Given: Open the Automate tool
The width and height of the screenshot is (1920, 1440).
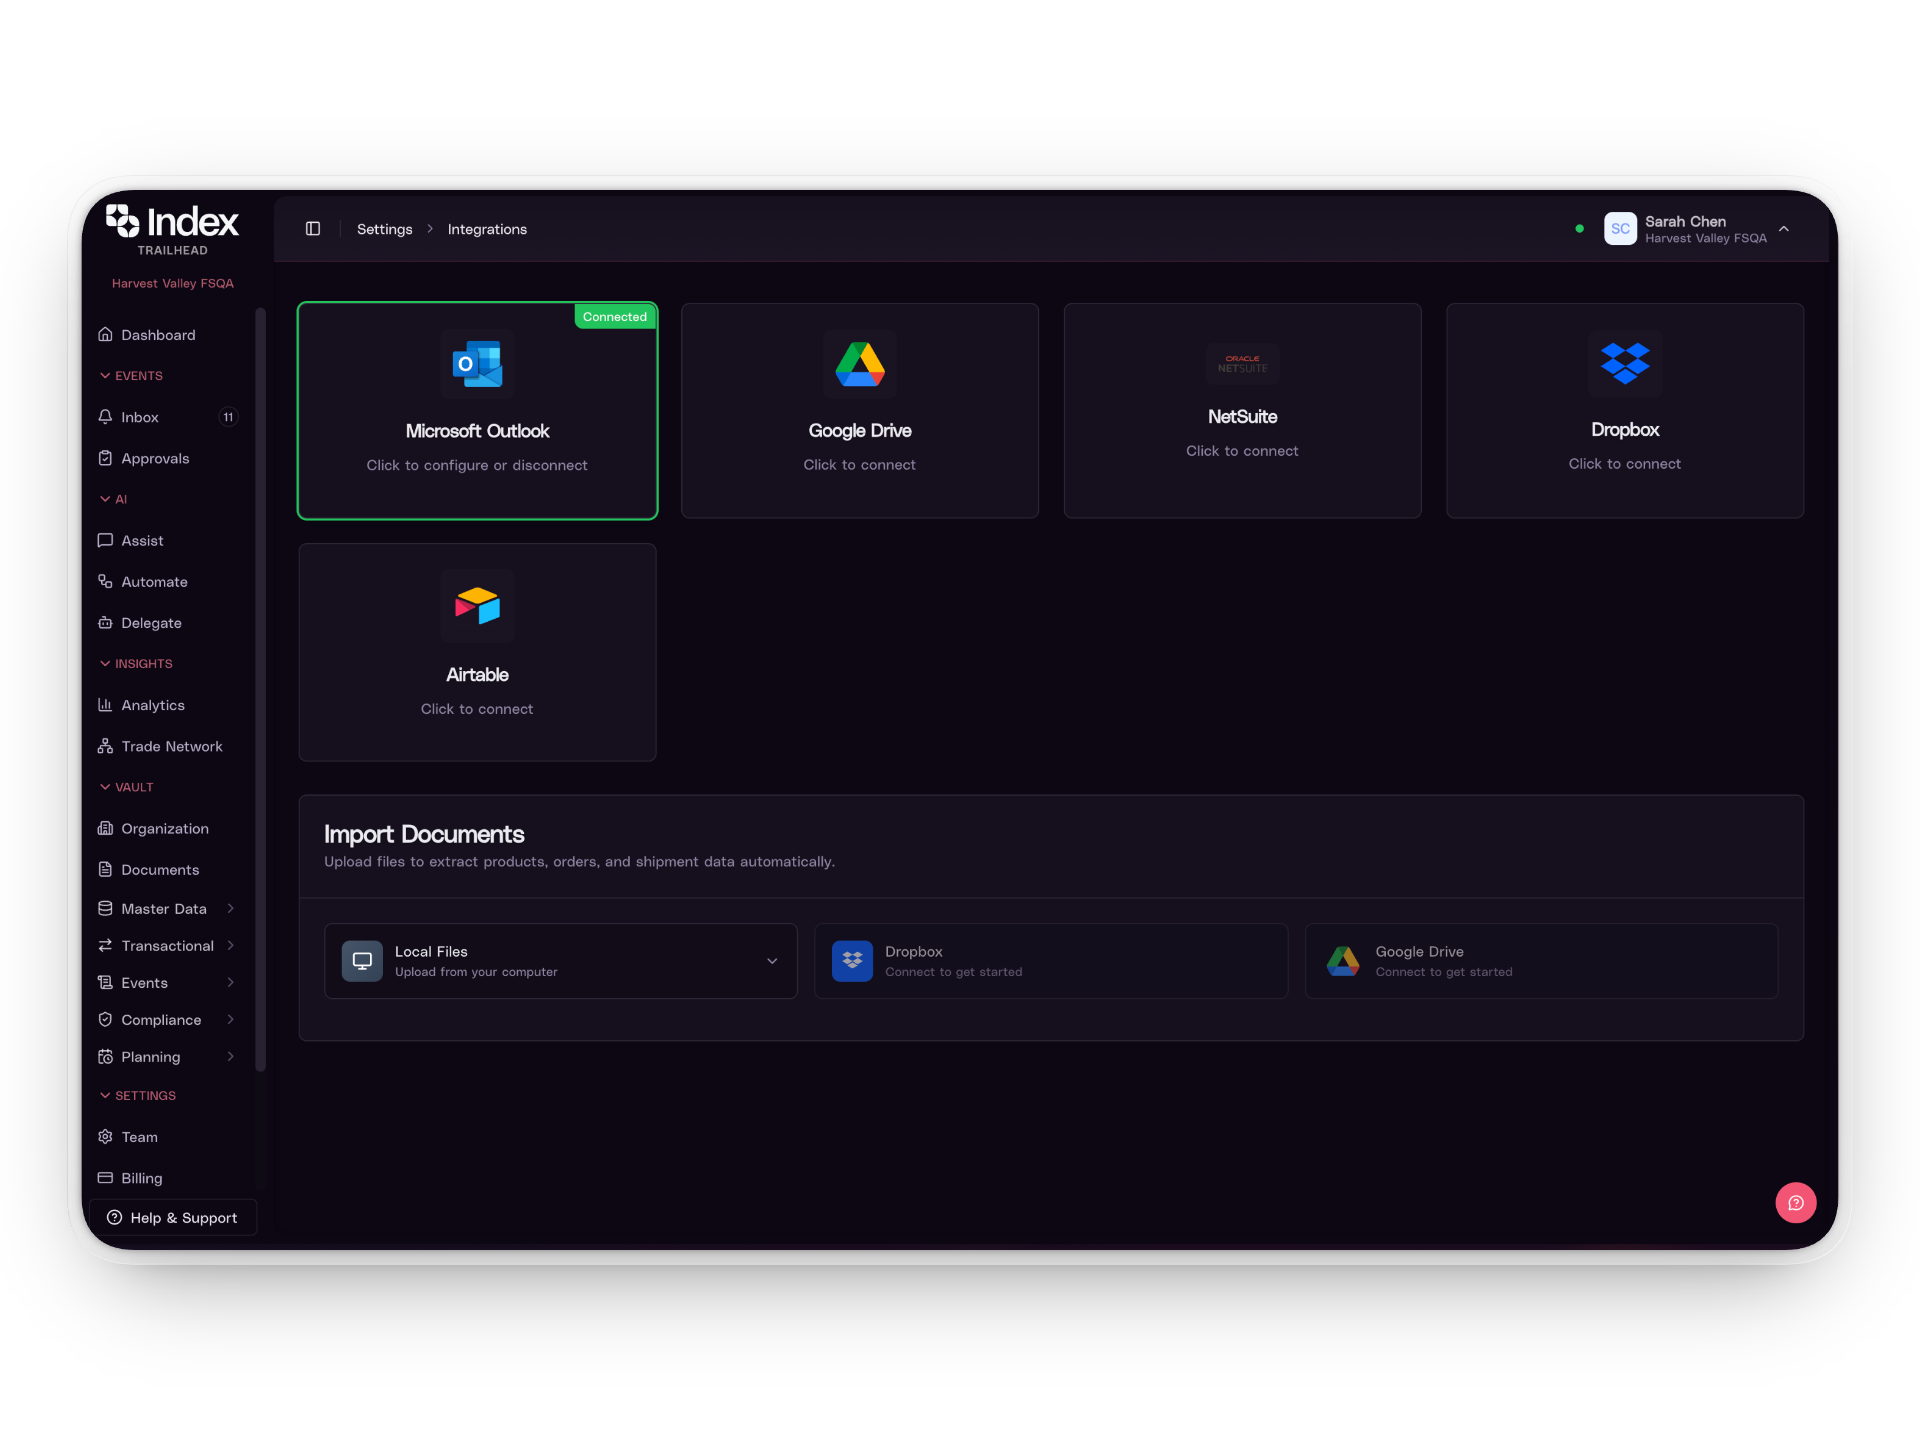Looking at the screenshot, I should pyautogui.click(x=153, y=581).
